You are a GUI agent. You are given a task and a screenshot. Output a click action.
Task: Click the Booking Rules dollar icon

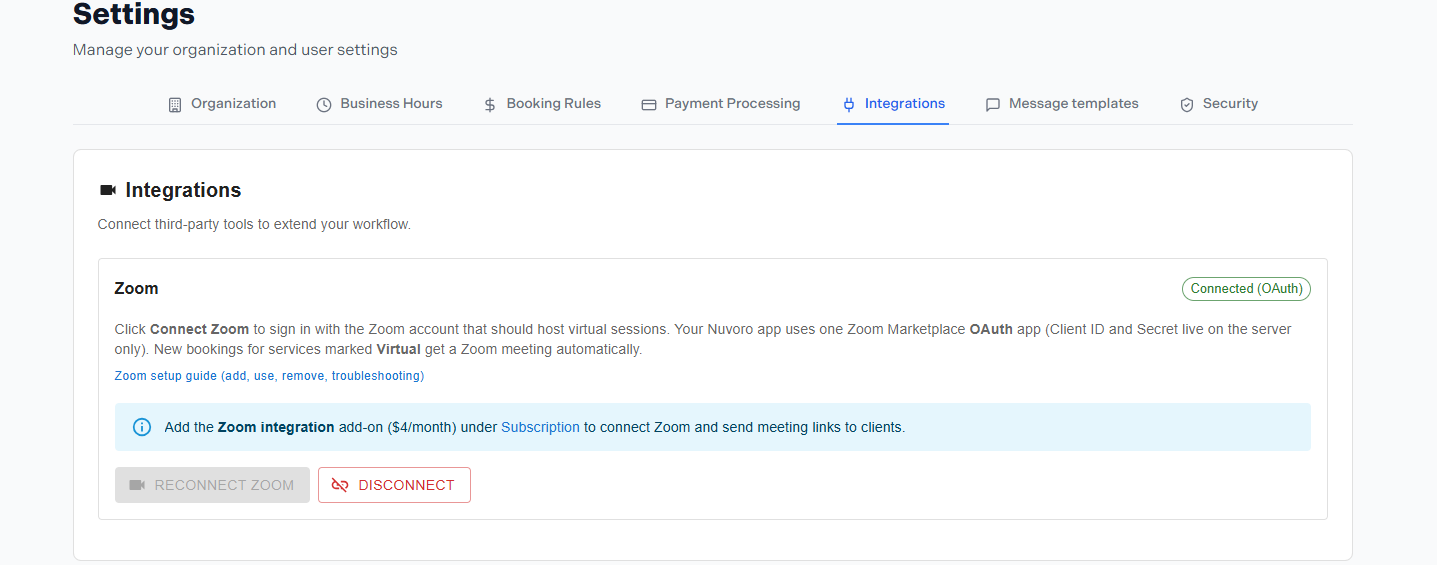(x=490, y=105)
